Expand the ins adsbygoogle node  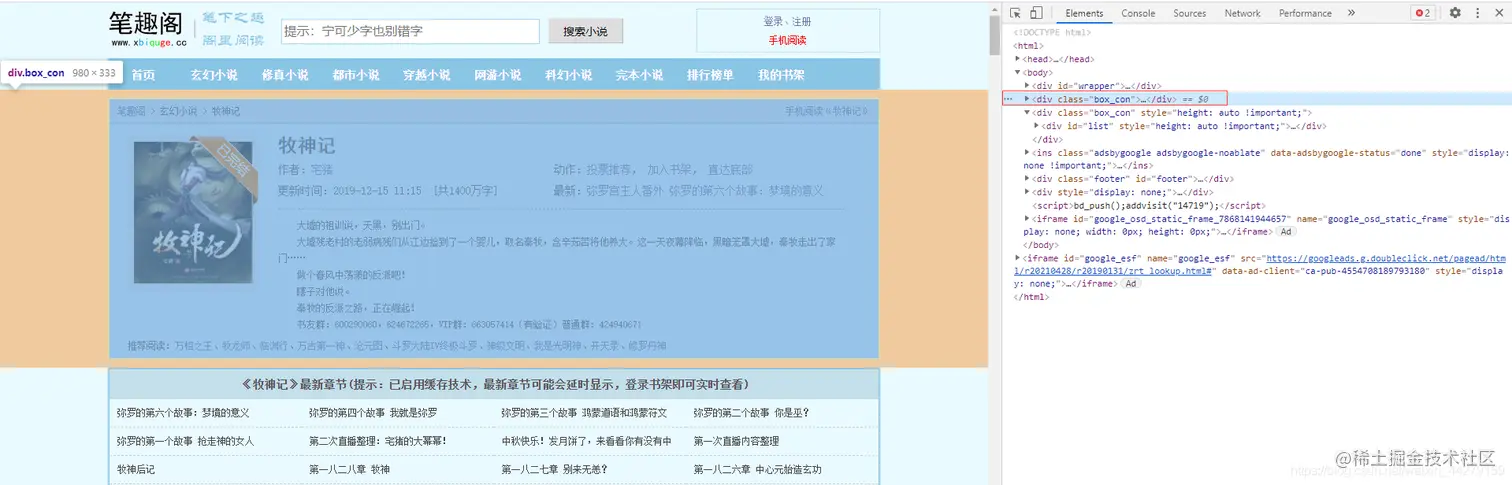pos(1027,153)
